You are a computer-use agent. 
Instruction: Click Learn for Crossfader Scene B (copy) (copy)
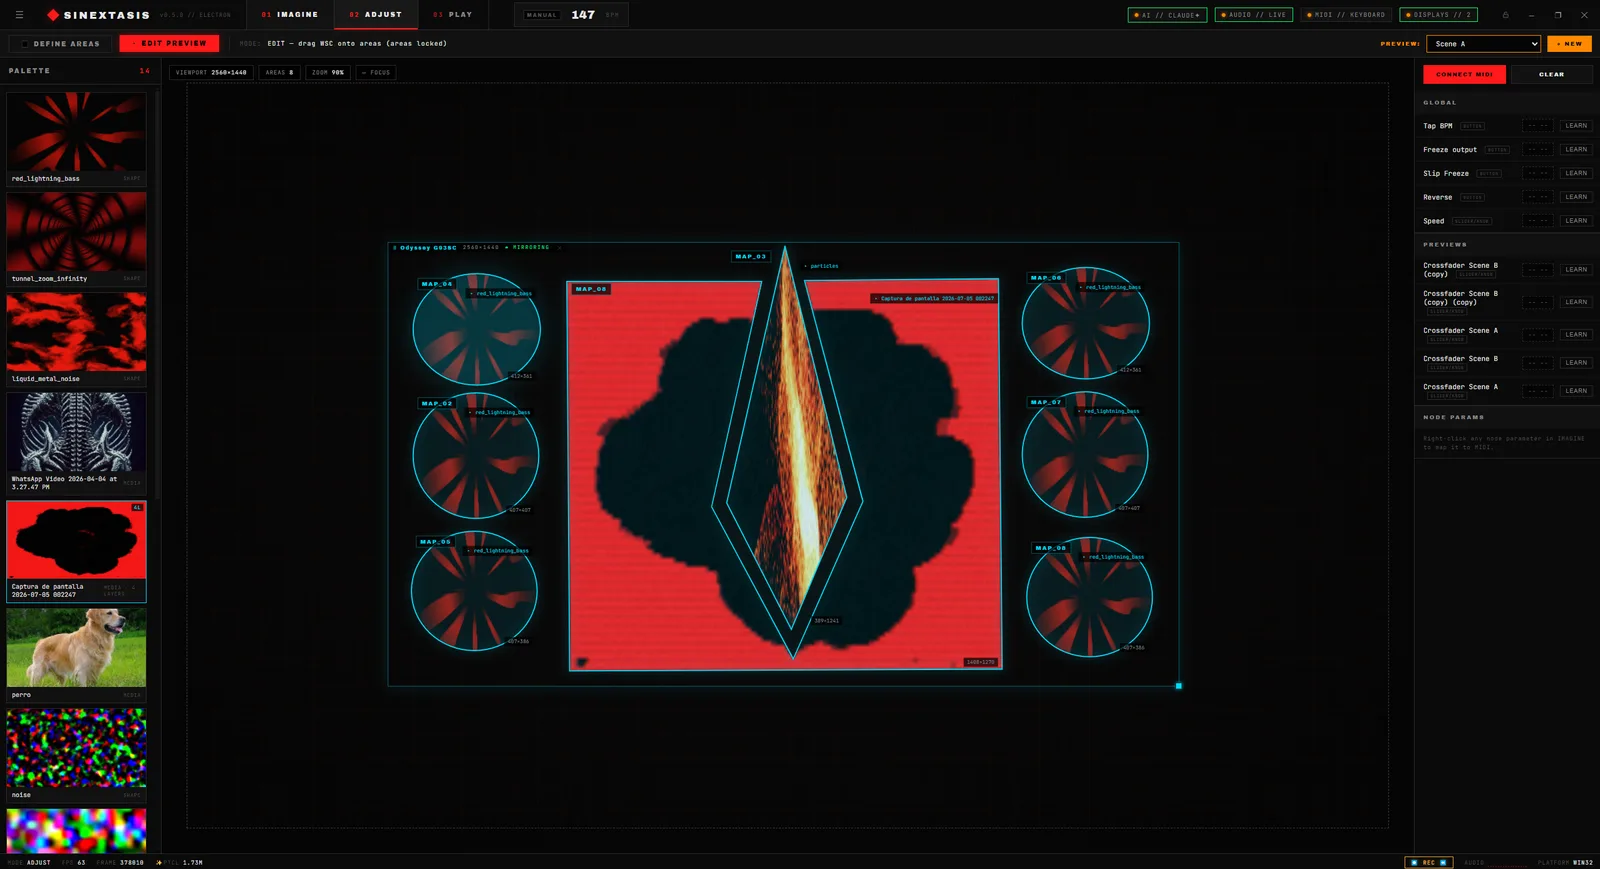click(1576, 302)
